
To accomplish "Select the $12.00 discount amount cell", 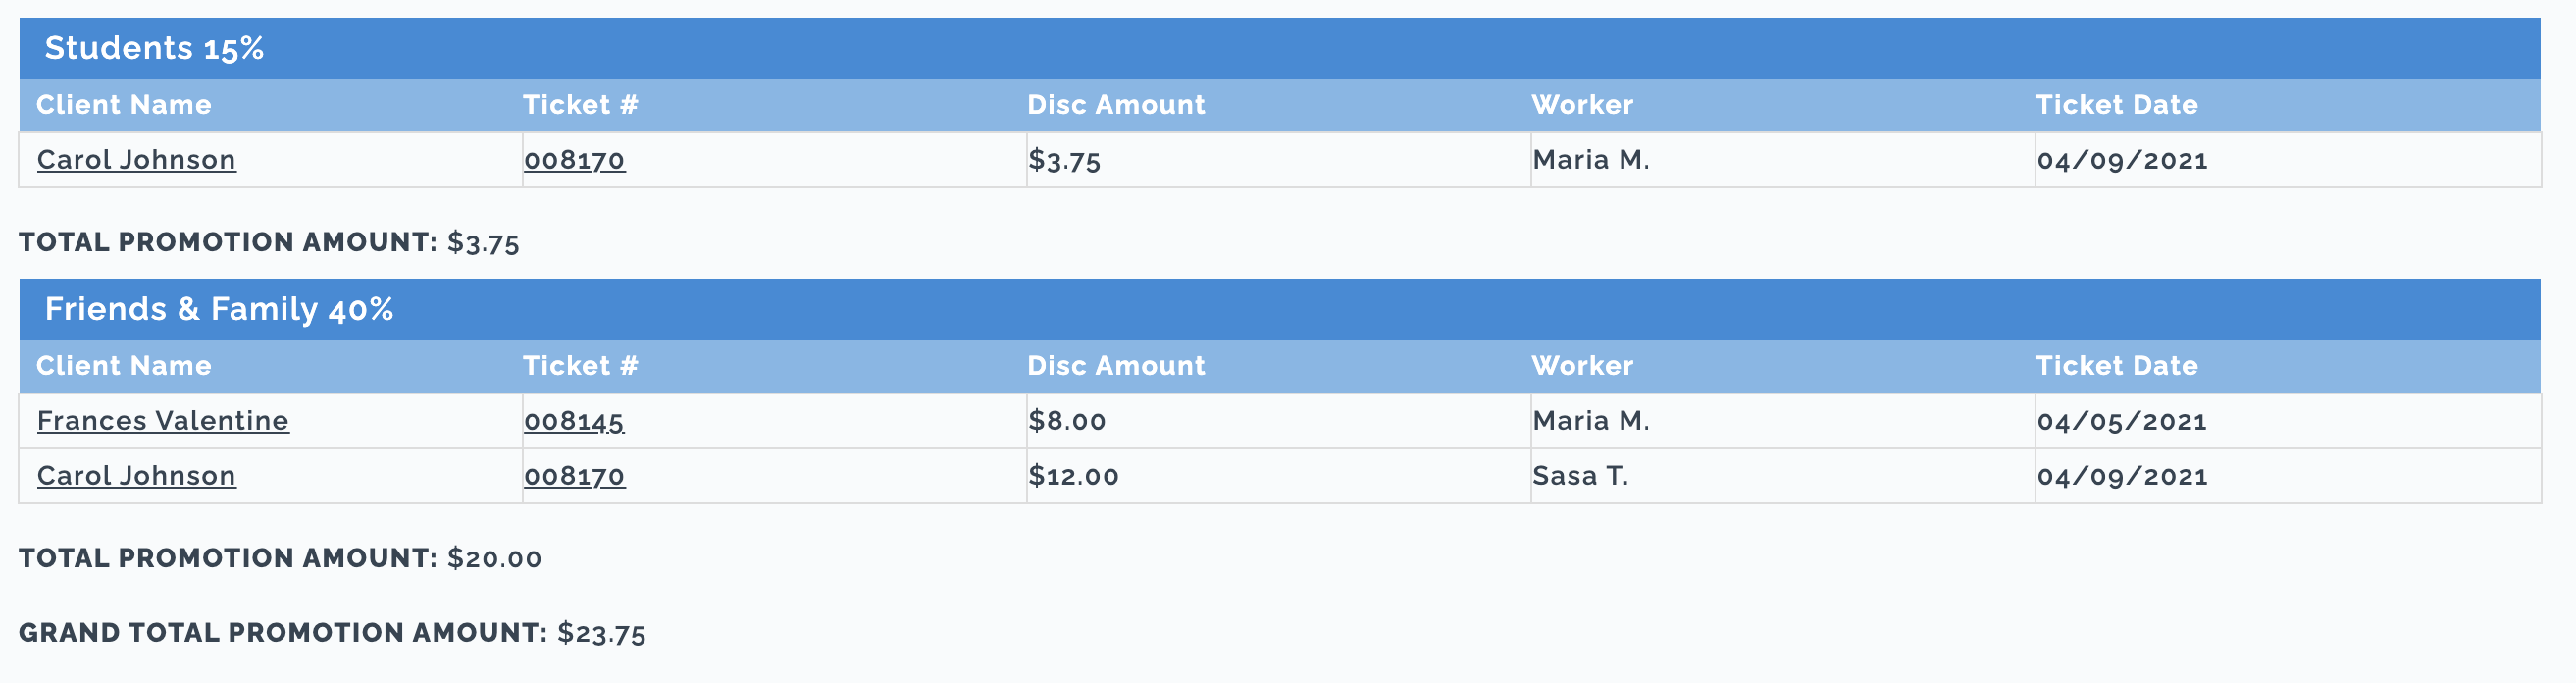I will pyautogui.click(x=1279, y=476).
